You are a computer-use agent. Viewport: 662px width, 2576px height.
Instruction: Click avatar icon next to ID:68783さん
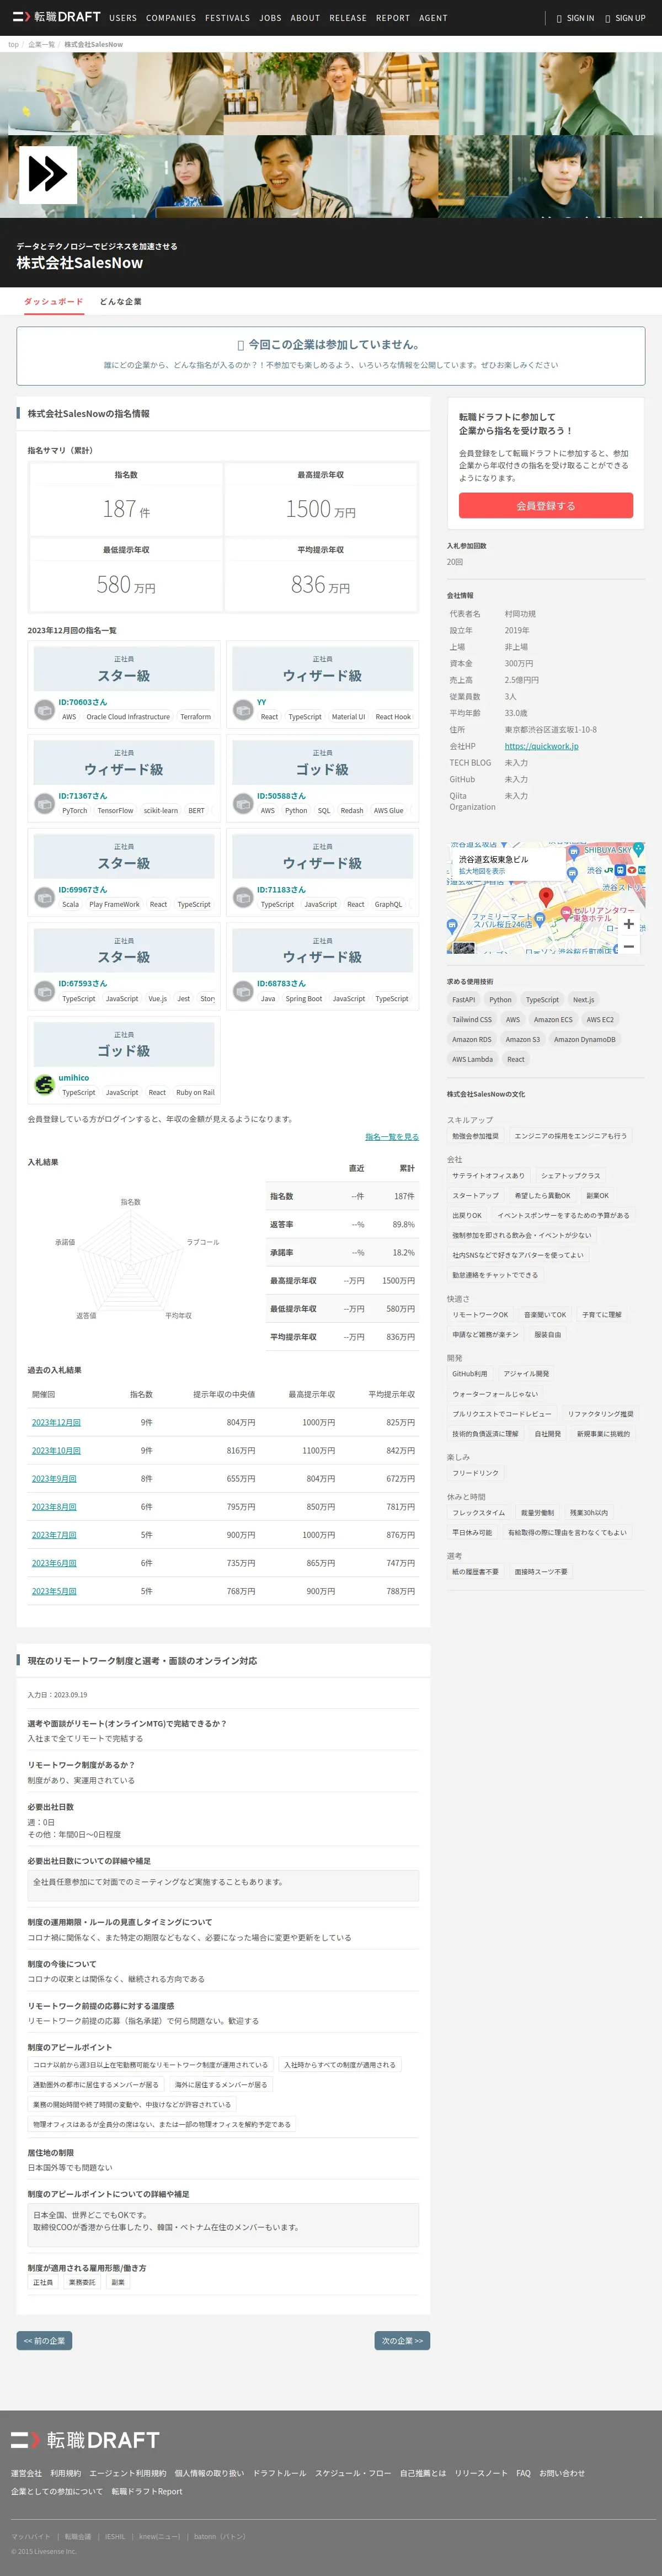[x=243, y=991]
